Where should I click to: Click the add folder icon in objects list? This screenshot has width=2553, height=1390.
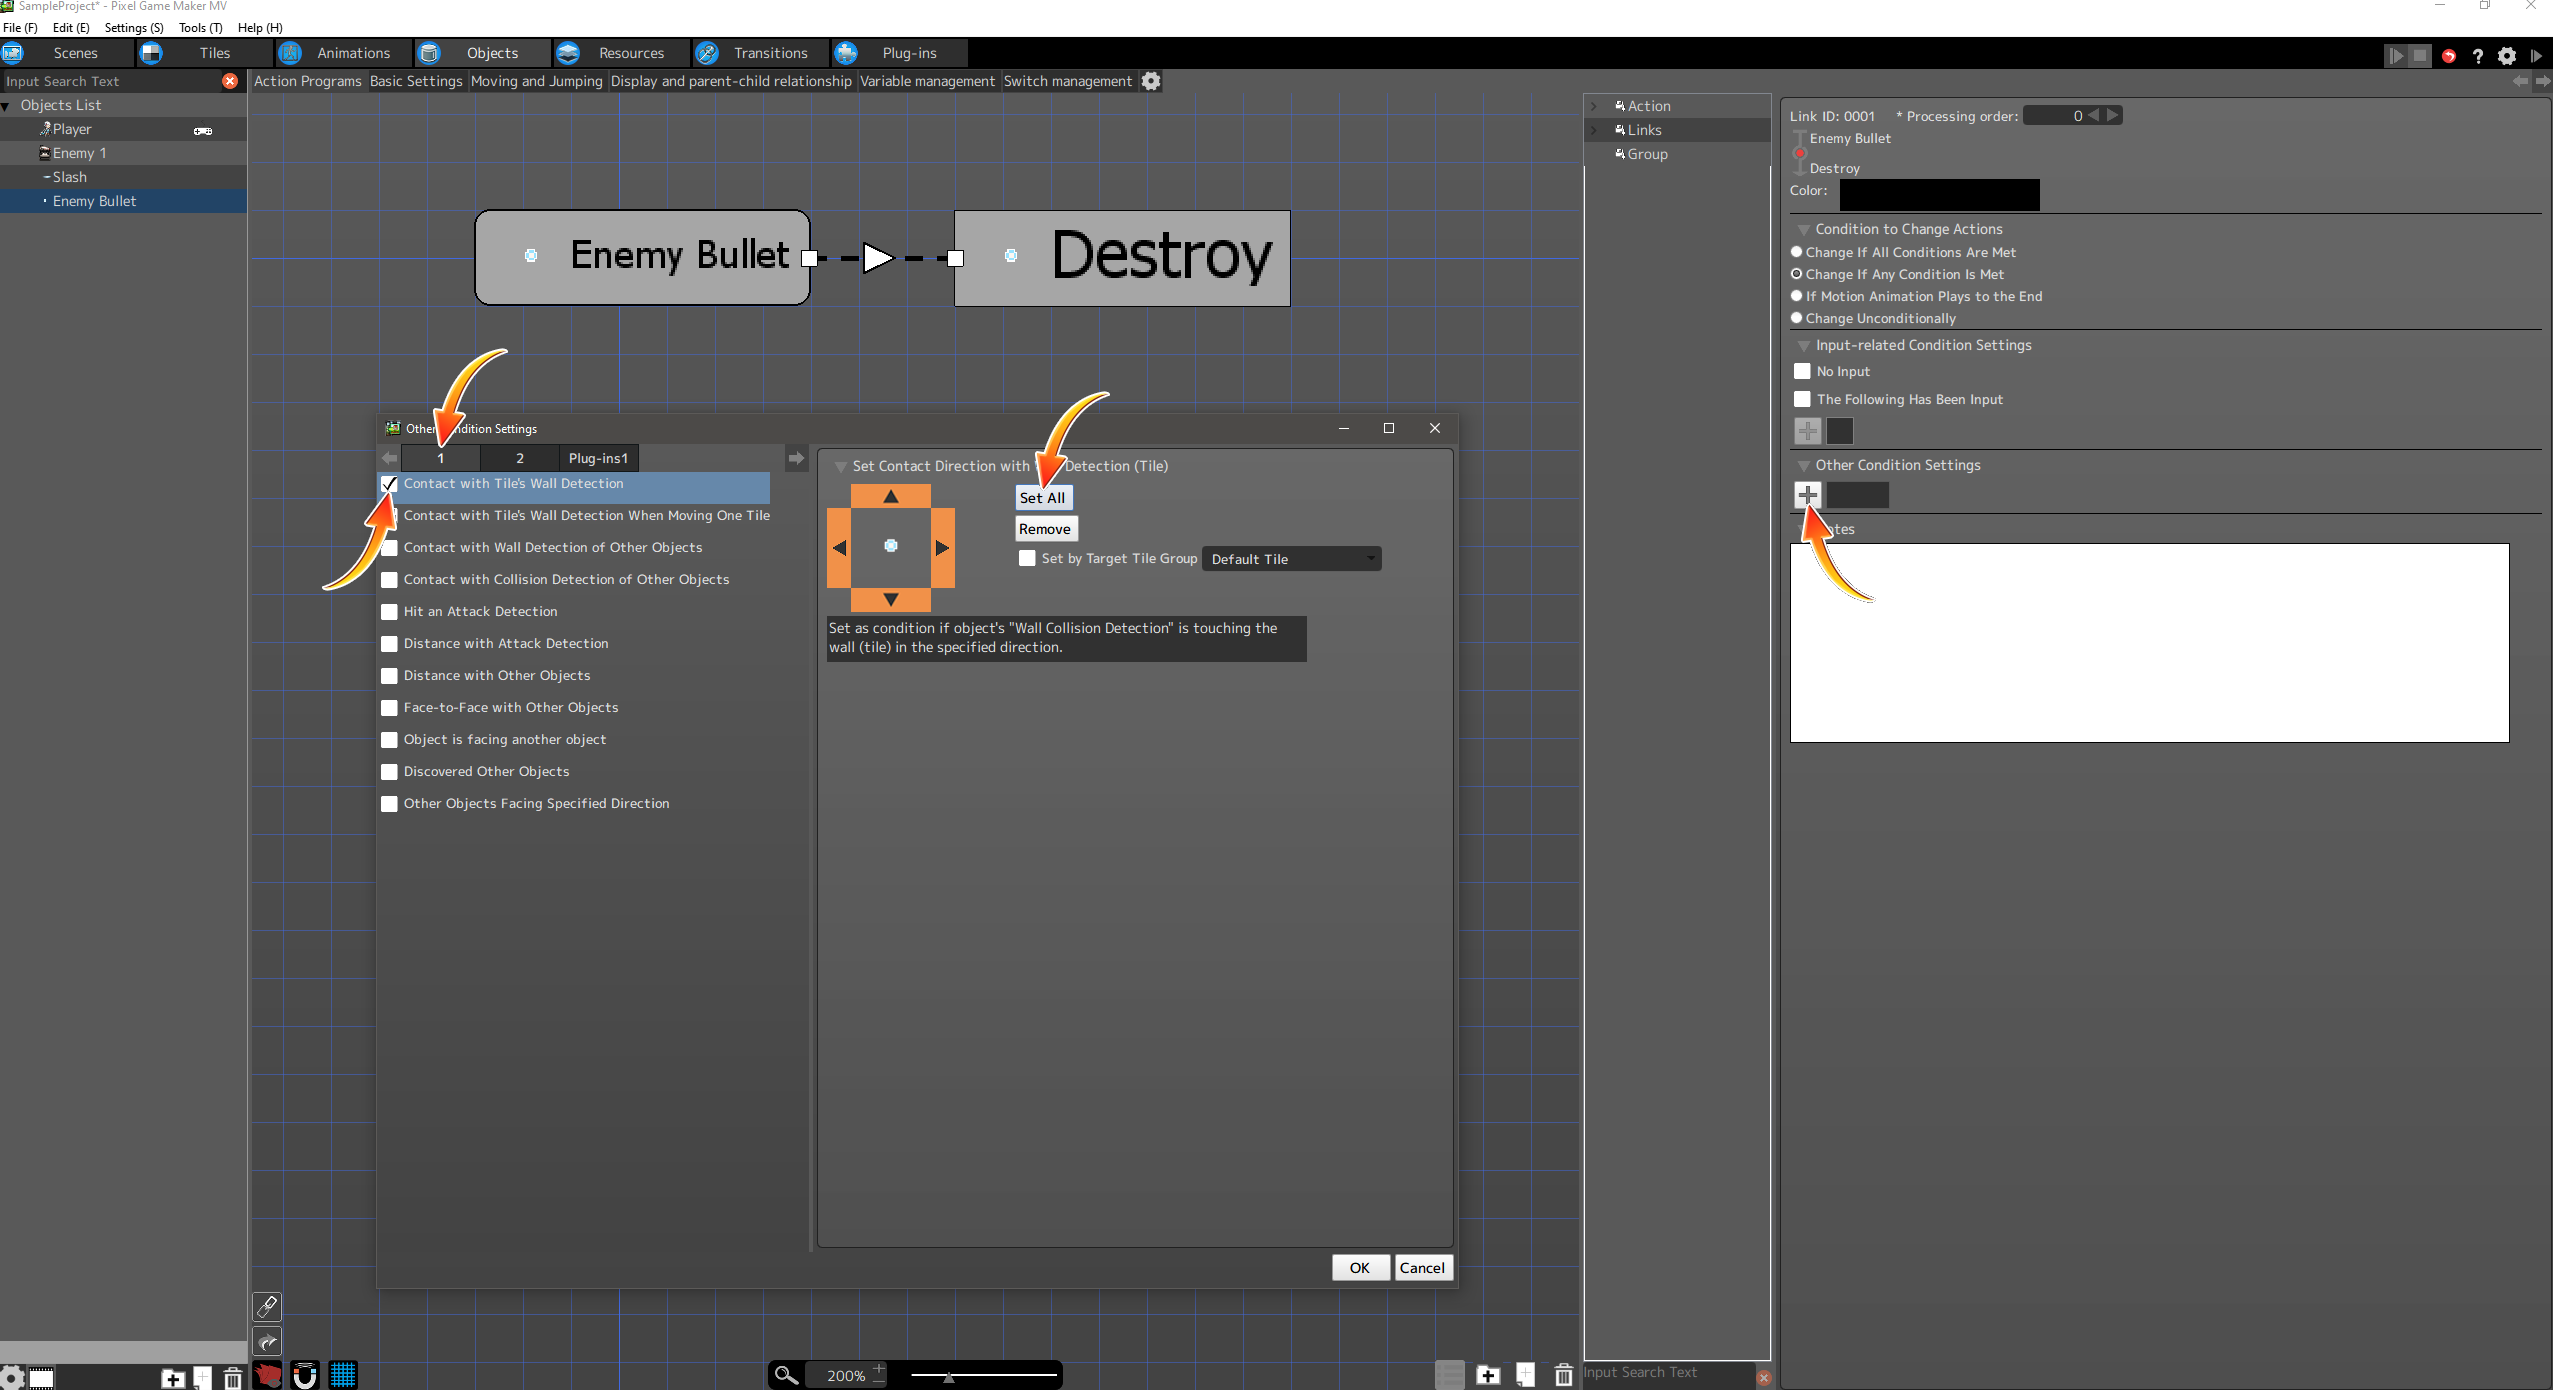(x=173, y=1378)
